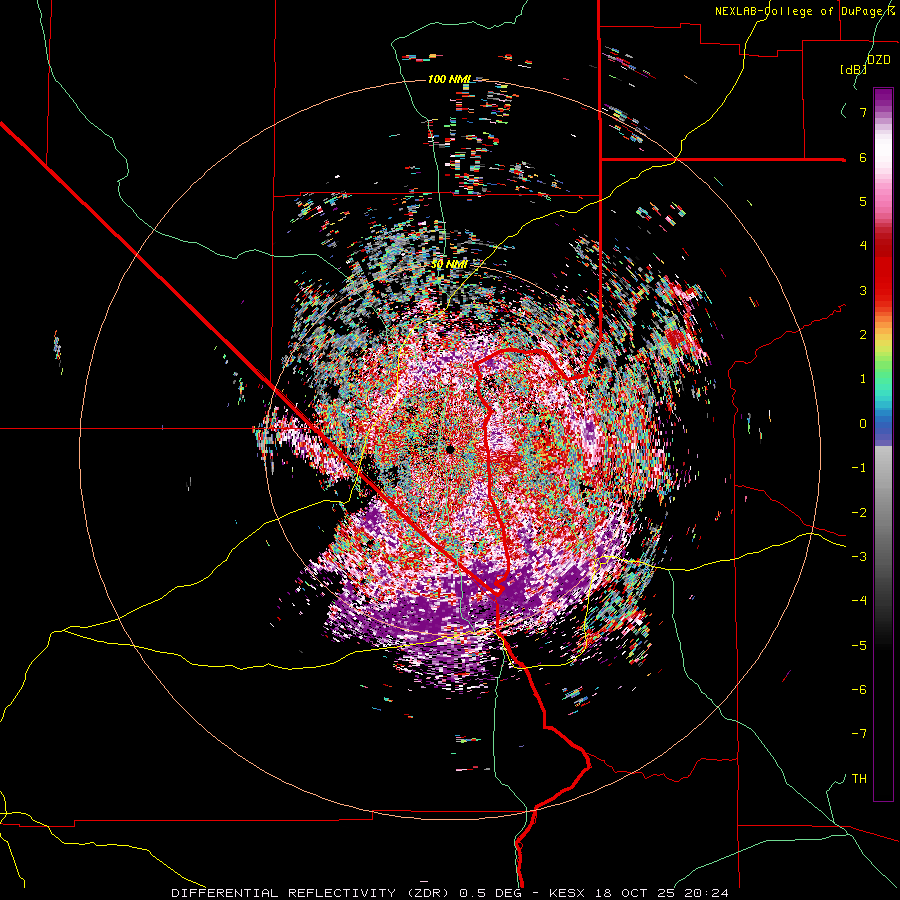Click the "1" value on the ZDR scale
Viewport: 900px width, 900px height.
[x=863, y=379]
